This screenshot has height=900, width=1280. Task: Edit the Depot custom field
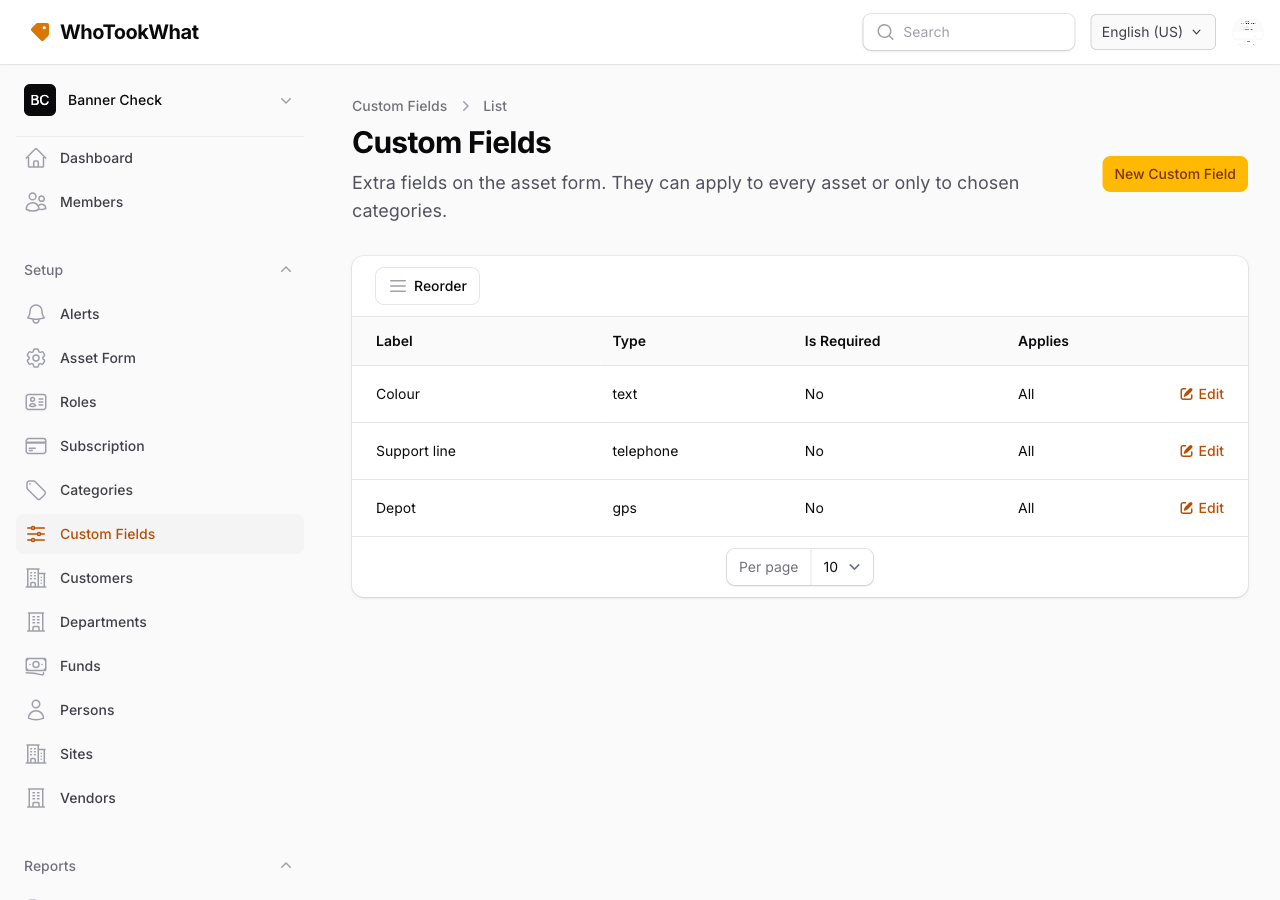[x=1202, y=508]
